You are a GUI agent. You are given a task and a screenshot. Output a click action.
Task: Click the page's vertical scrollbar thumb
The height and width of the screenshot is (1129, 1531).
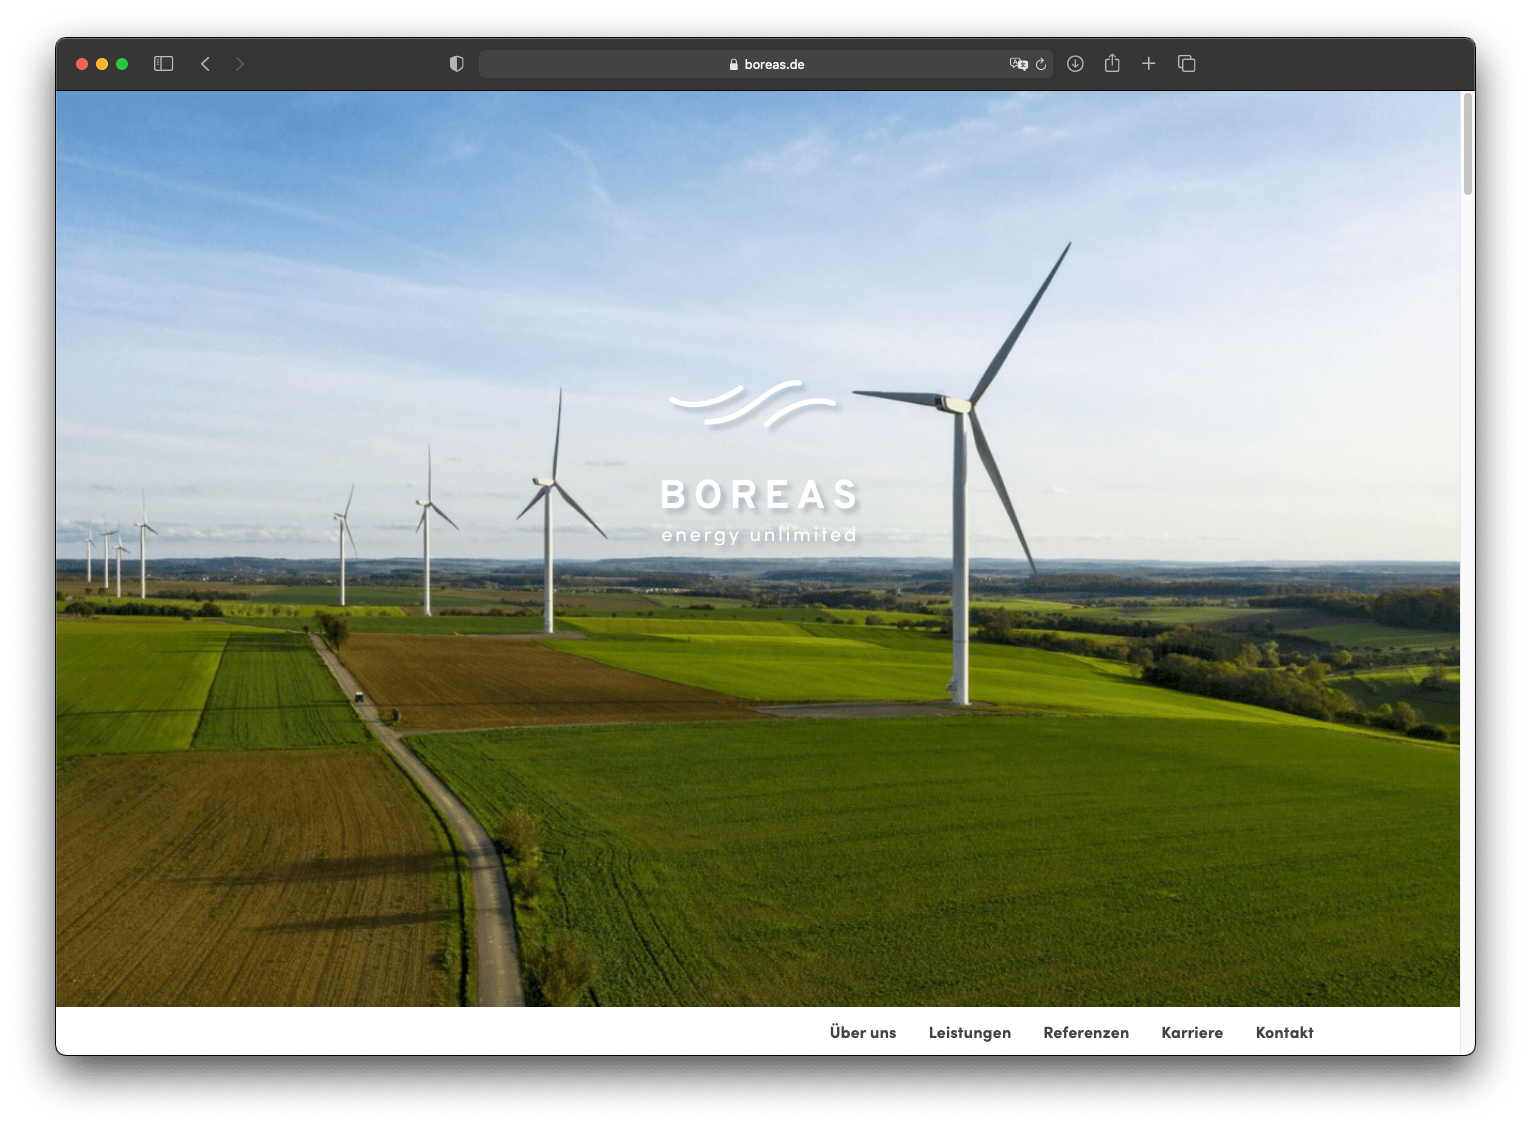click(1468, 144)
